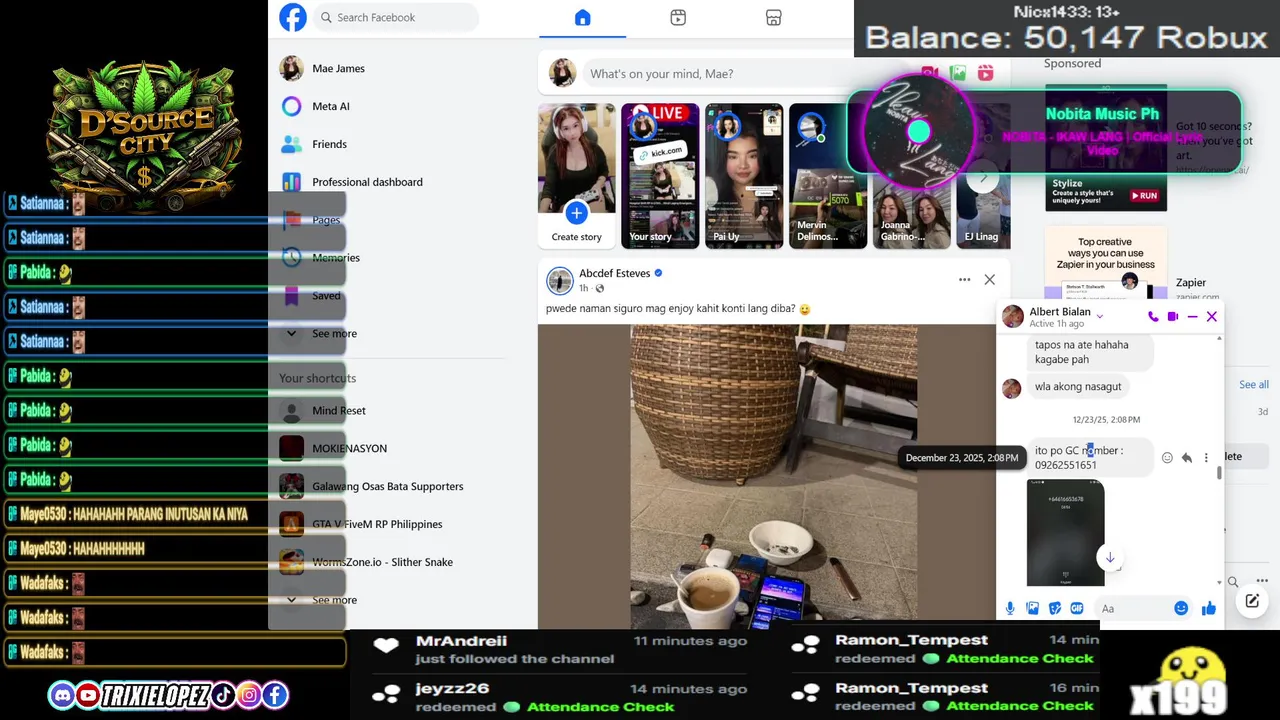Start audio call with Albert Bialan
The image size is (1280, 720).
[1153, 316]
